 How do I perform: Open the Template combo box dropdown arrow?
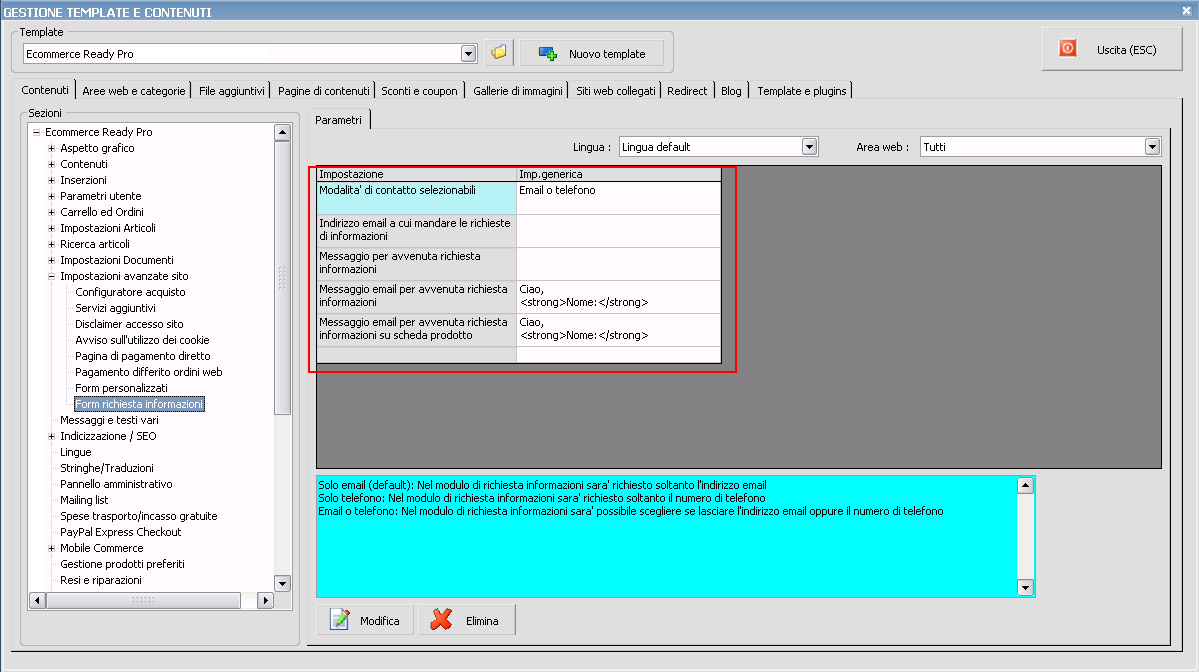pyautogui.click(x=469, y=54)
